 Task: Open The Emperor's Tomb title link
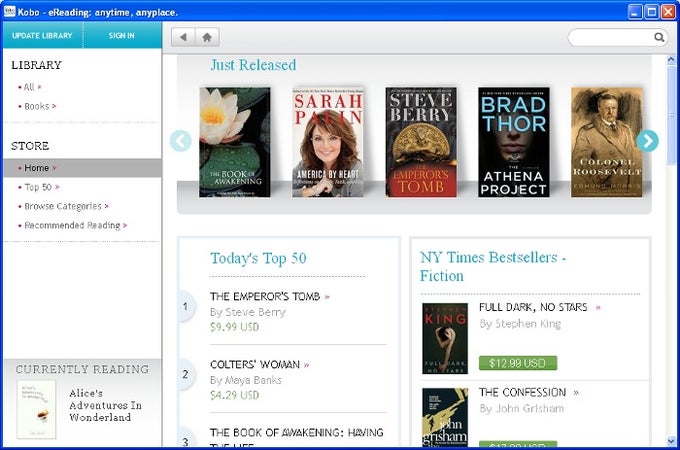(265, 297)
